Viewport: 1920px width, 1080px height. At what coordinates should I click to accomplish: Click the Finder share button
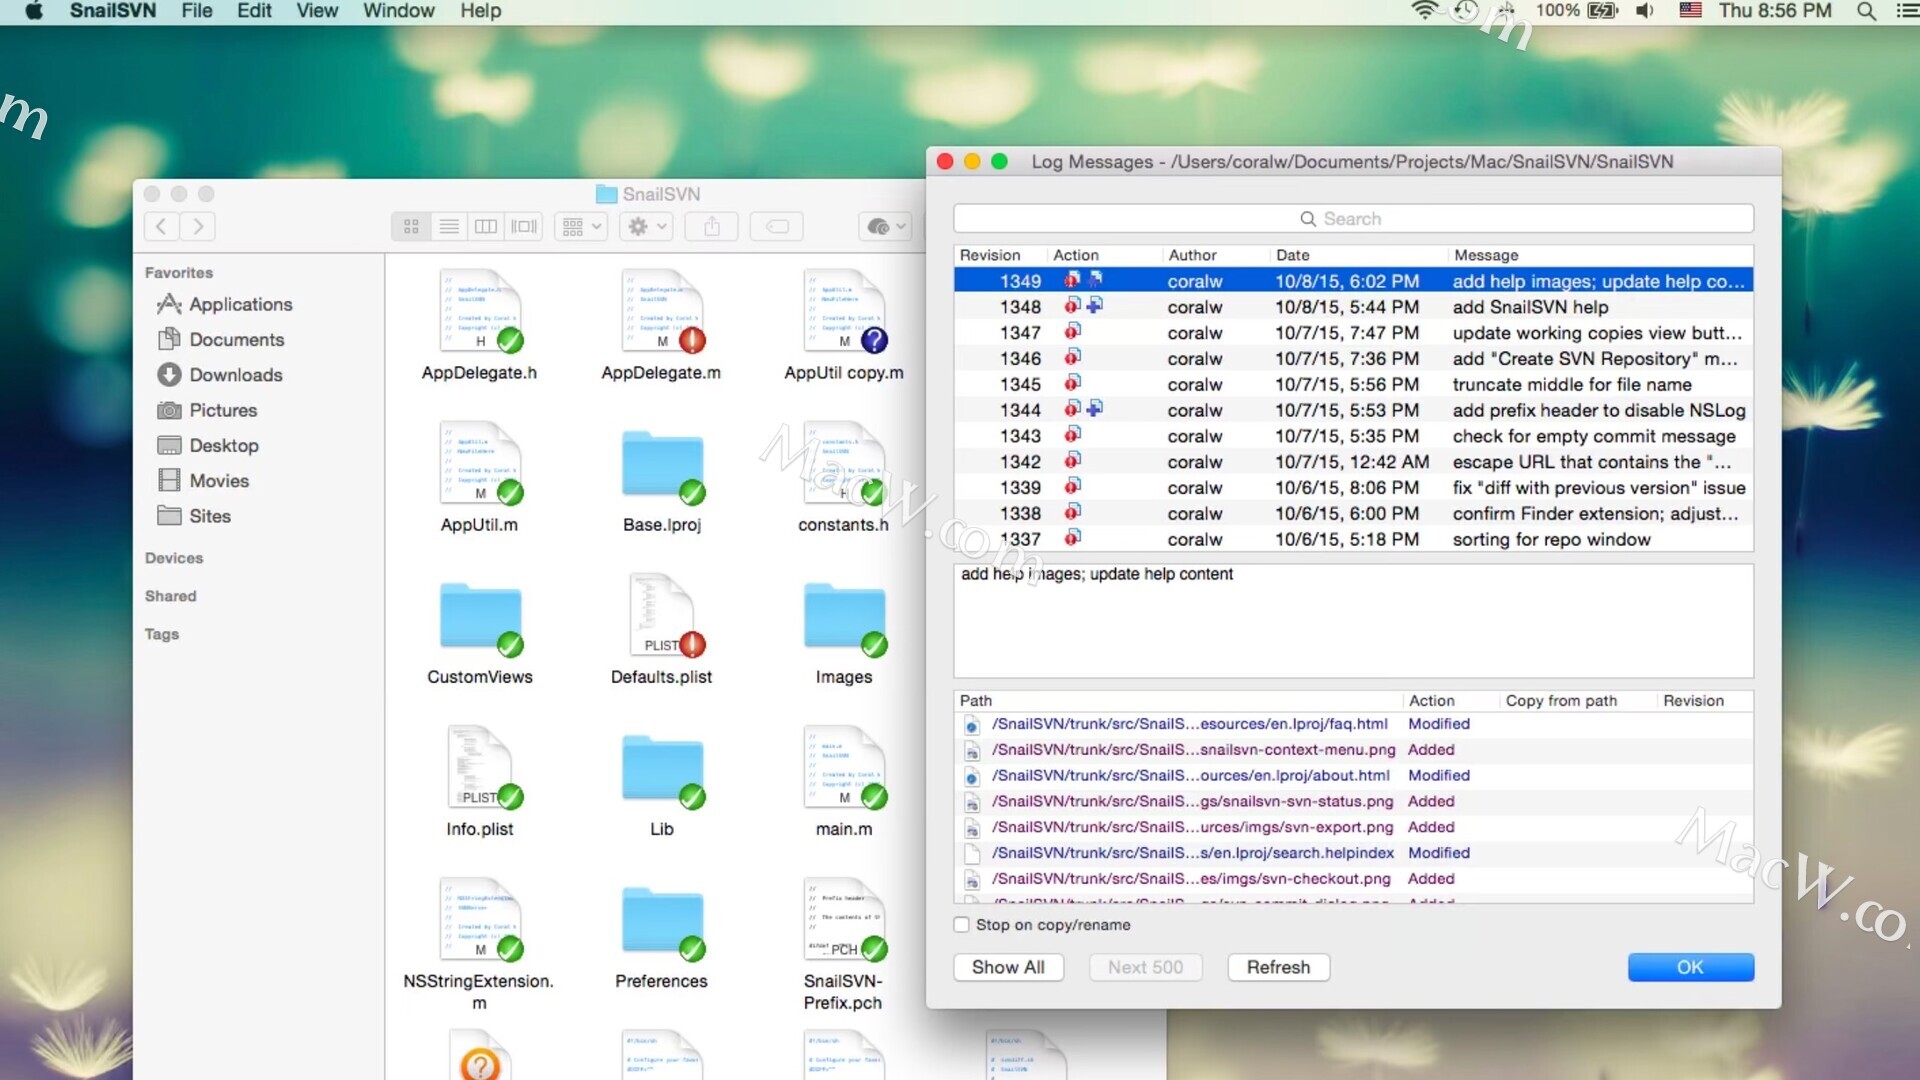point(712,227)
